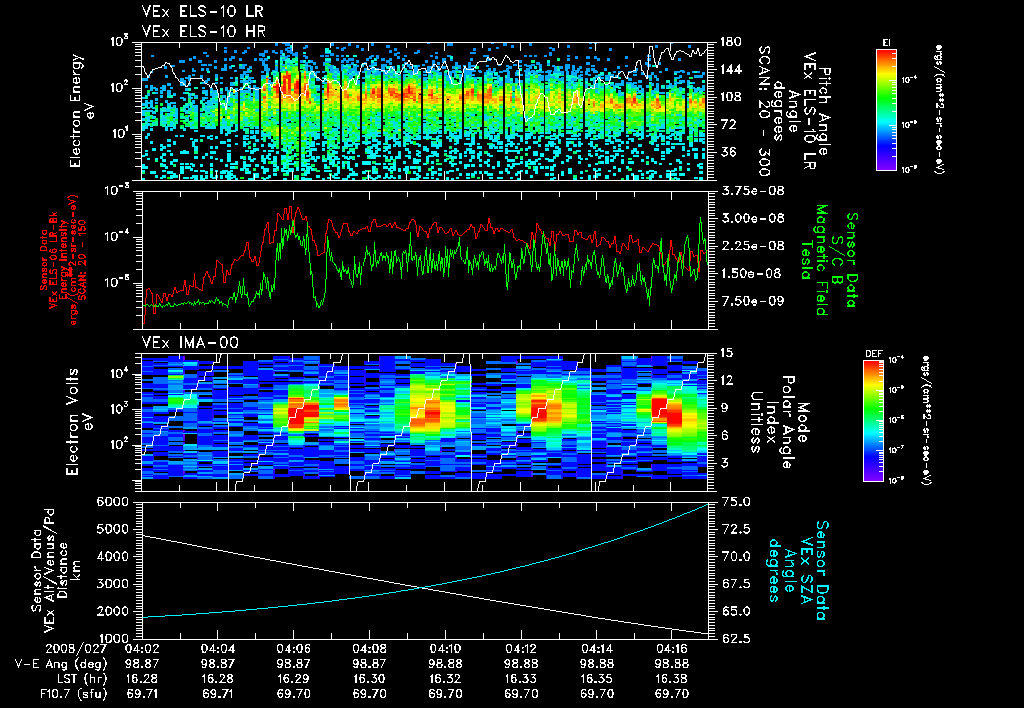This screenshot has height=708, width=1024.
Task: Click the altitude tick '2000'
Action: click(x=111, y=611)
